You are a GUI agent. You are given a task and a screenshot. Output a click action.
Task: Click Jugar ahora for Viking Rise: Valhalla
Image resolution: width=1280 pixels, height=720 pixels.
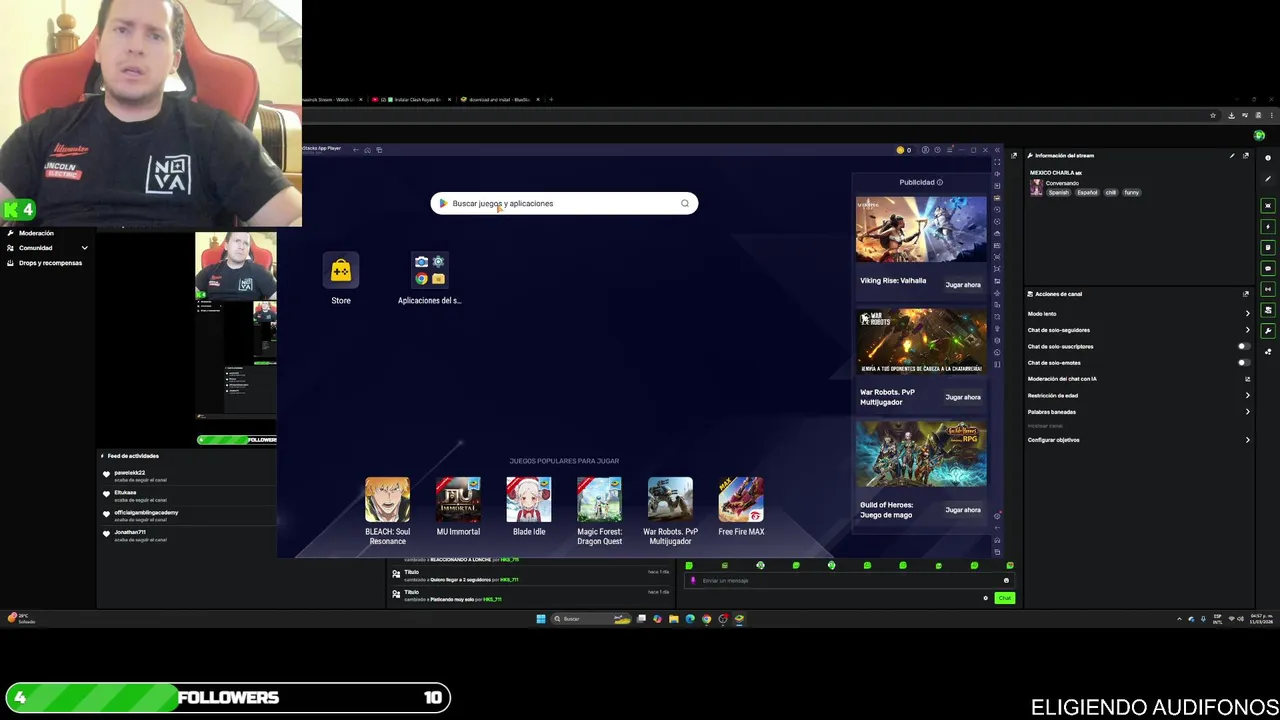pyautogui.click(x=963, y=285)
